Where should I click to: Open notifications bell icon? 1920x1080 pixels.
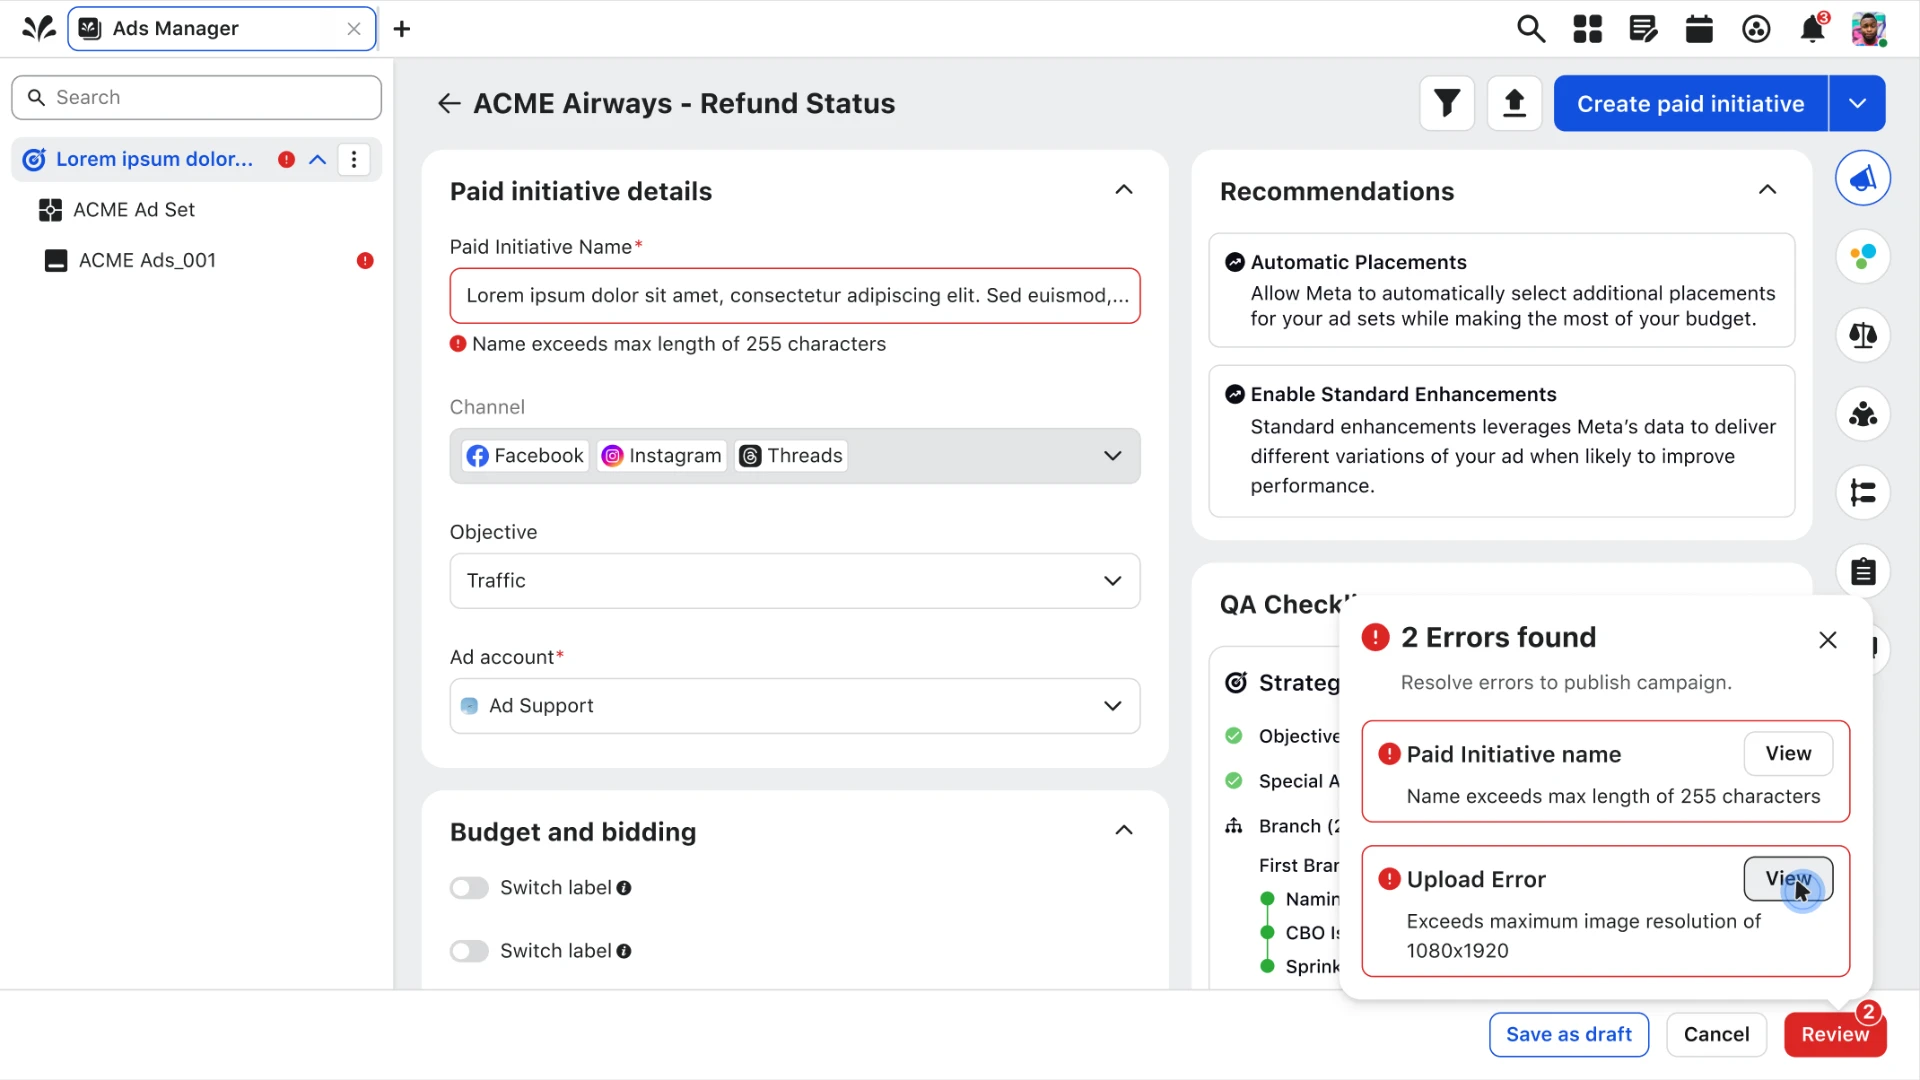[x=1812, y=29]
